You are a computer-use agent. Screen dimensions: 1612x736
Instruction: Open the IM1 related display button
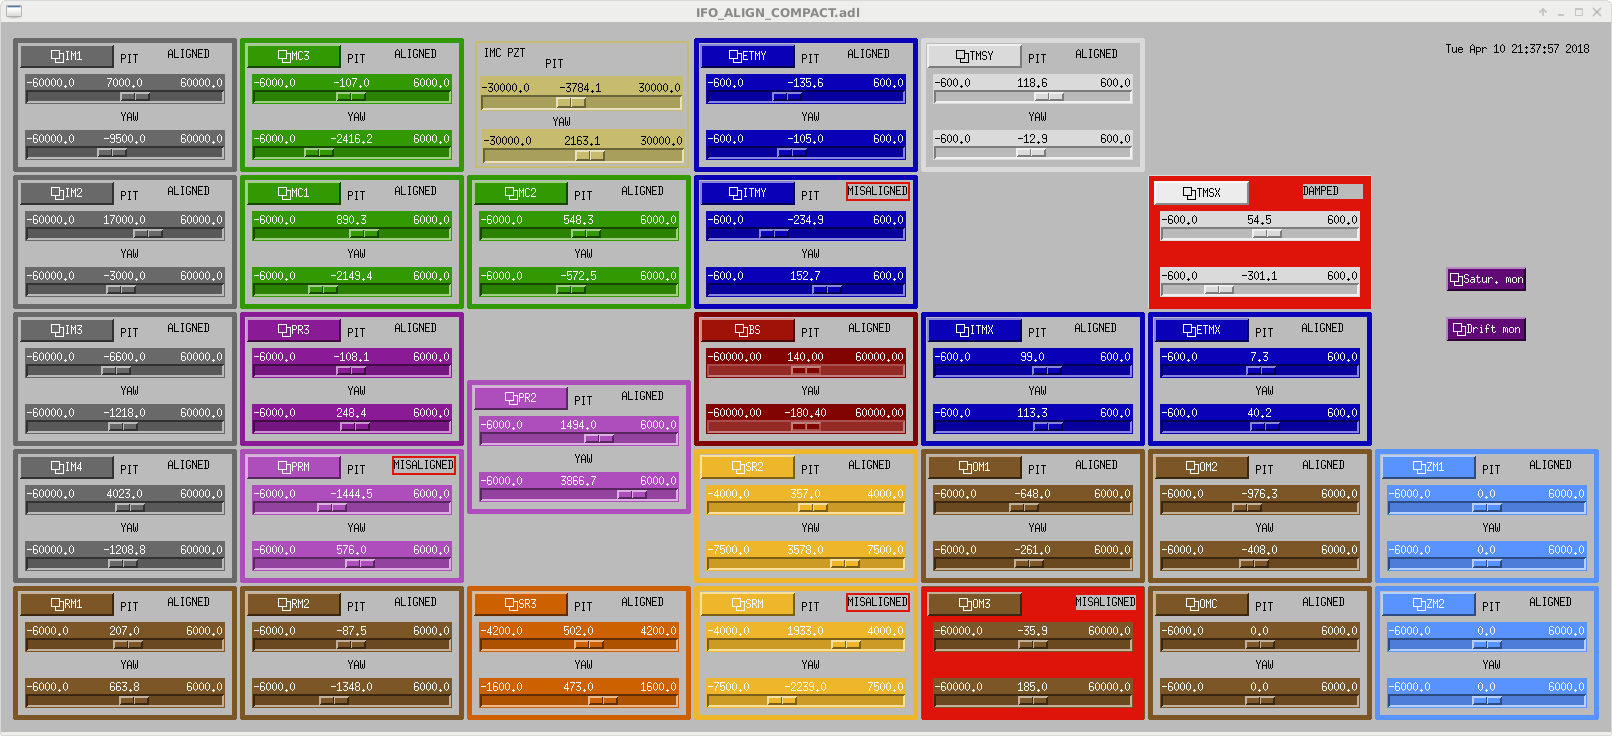pyautogui.click(x=67, y=56)
